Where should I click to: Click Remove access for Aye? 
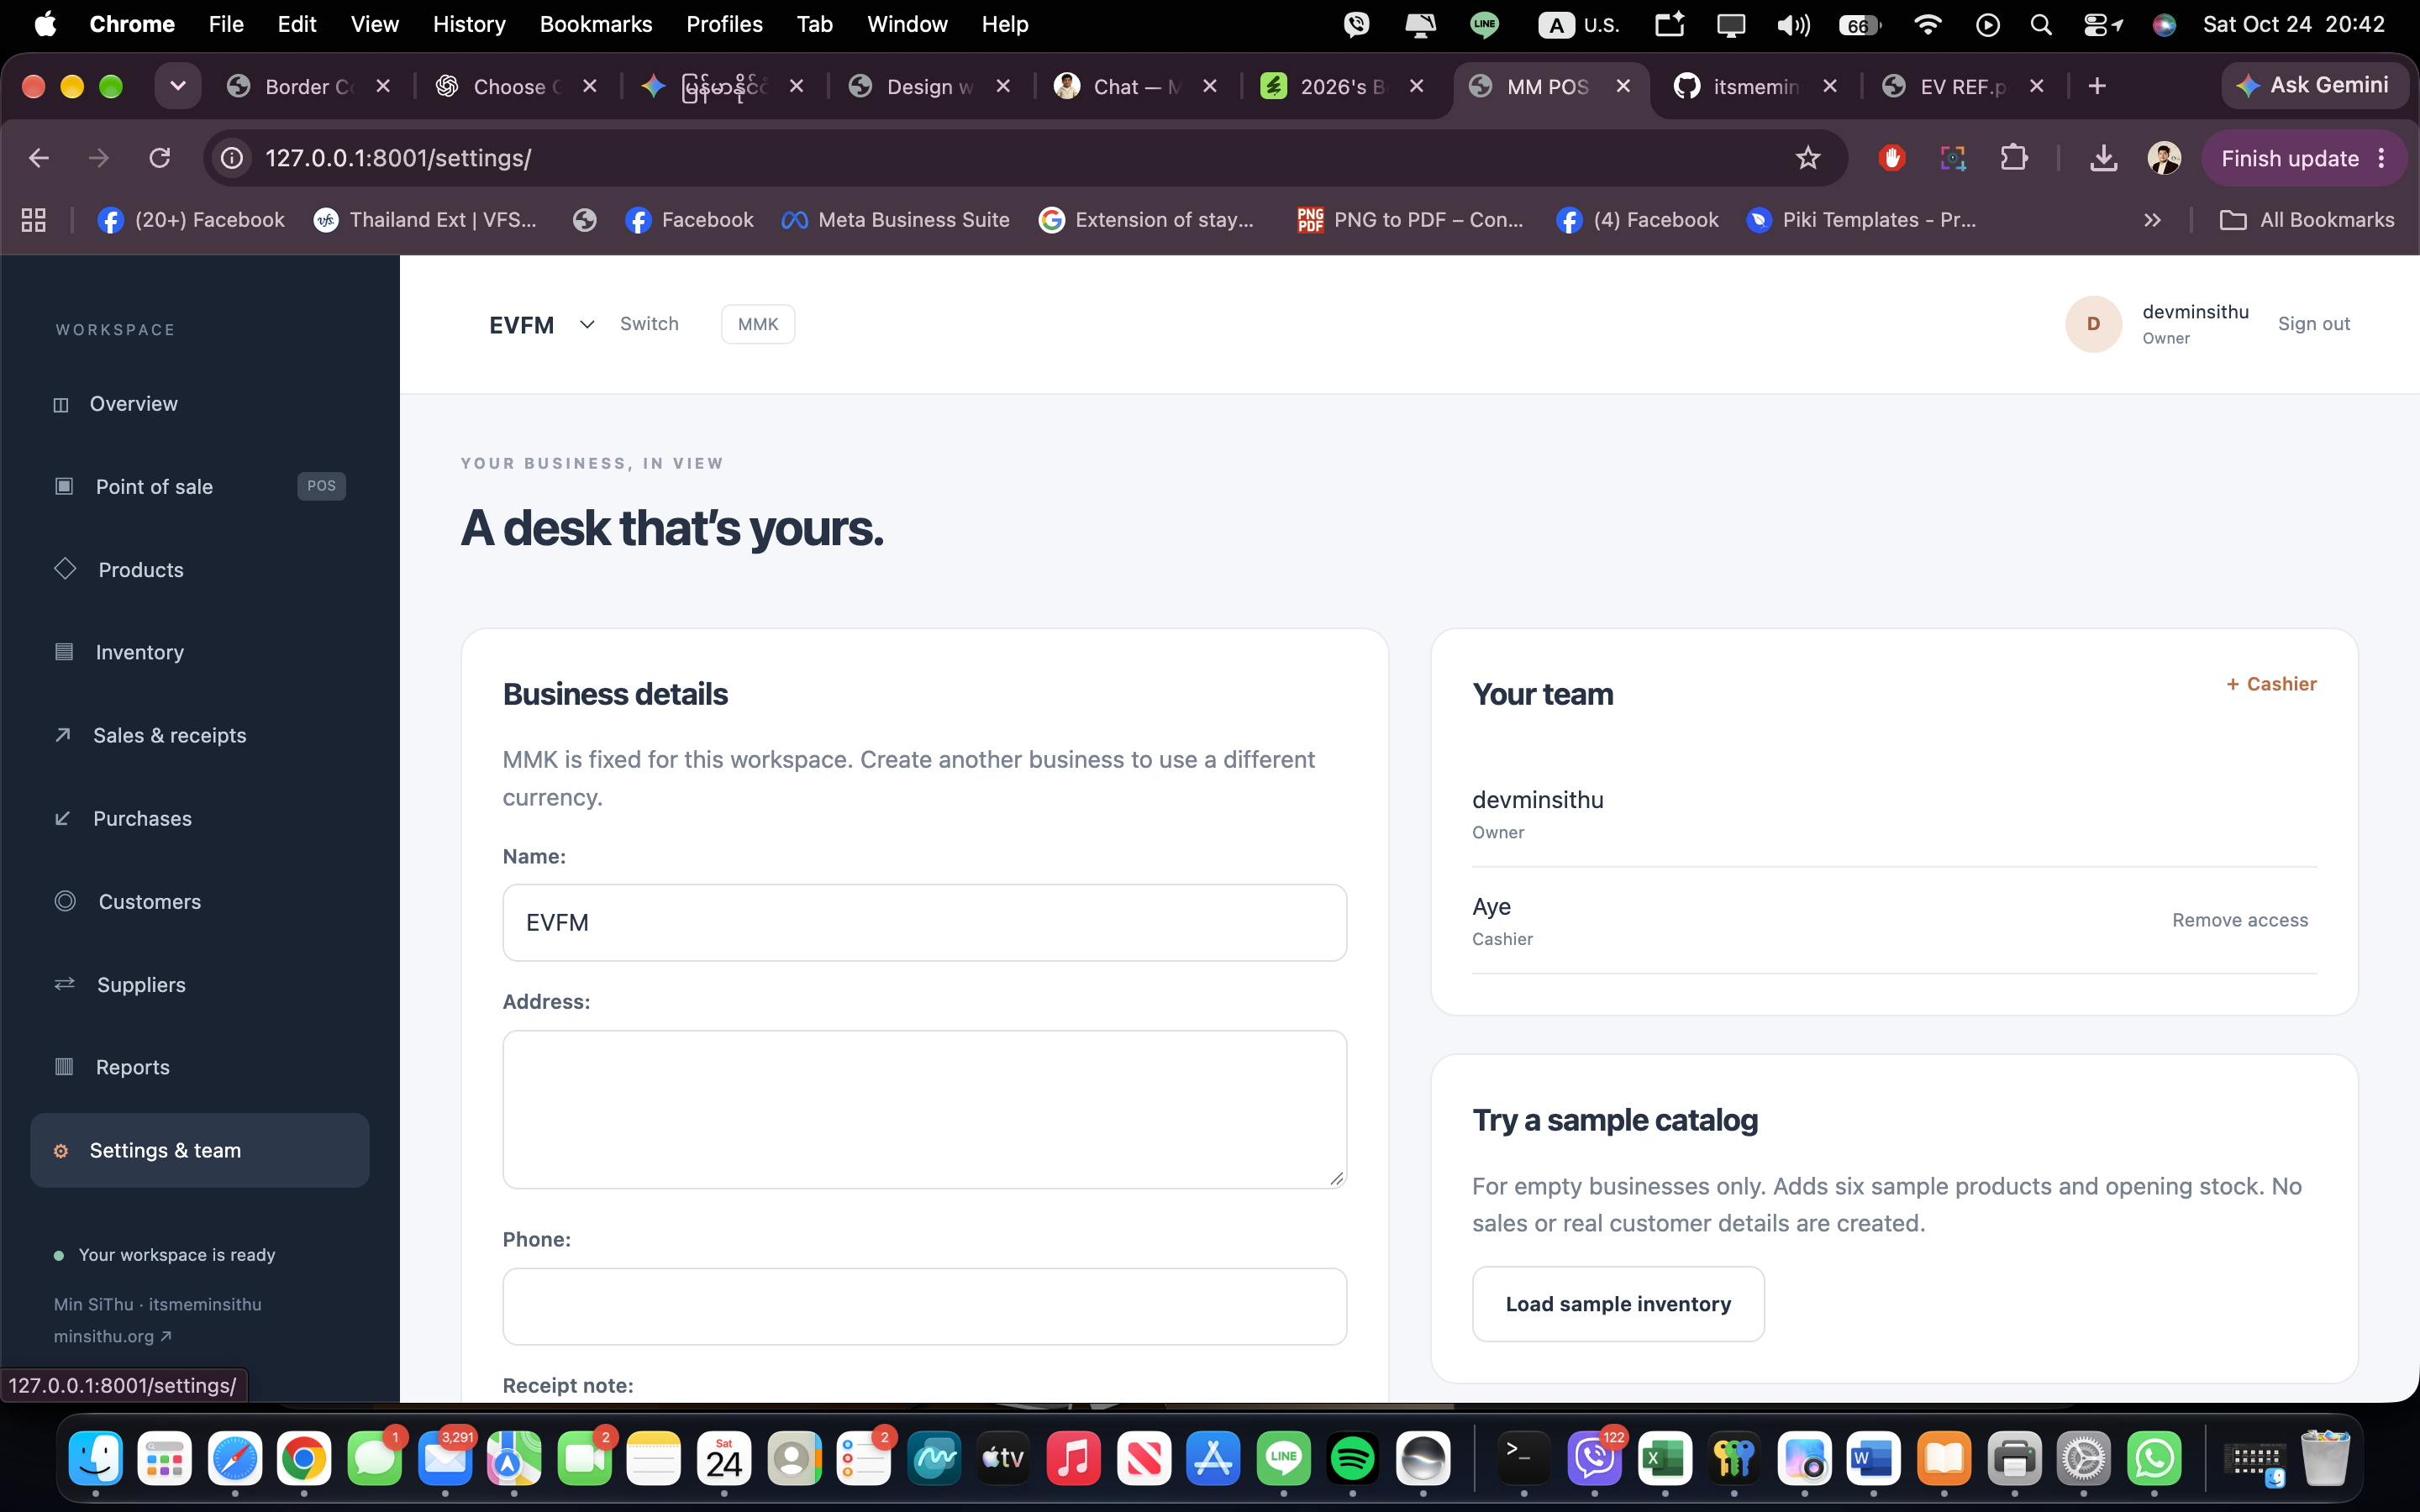[2240, 920]
